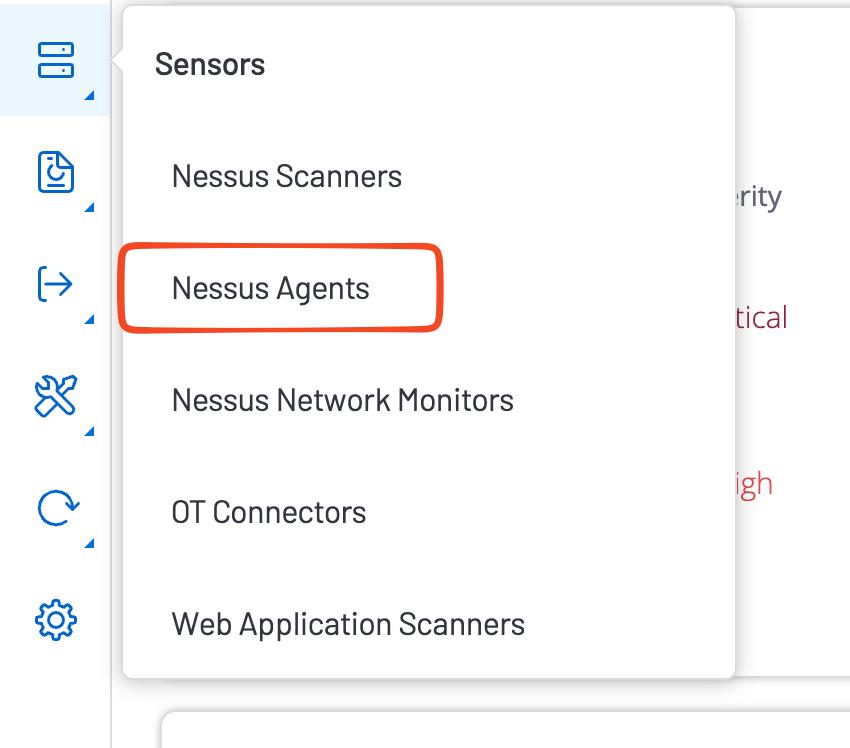Click the circular refresh arrow sidebar icon
Viewport: 850px width, 748px height.
pos(55,509)
